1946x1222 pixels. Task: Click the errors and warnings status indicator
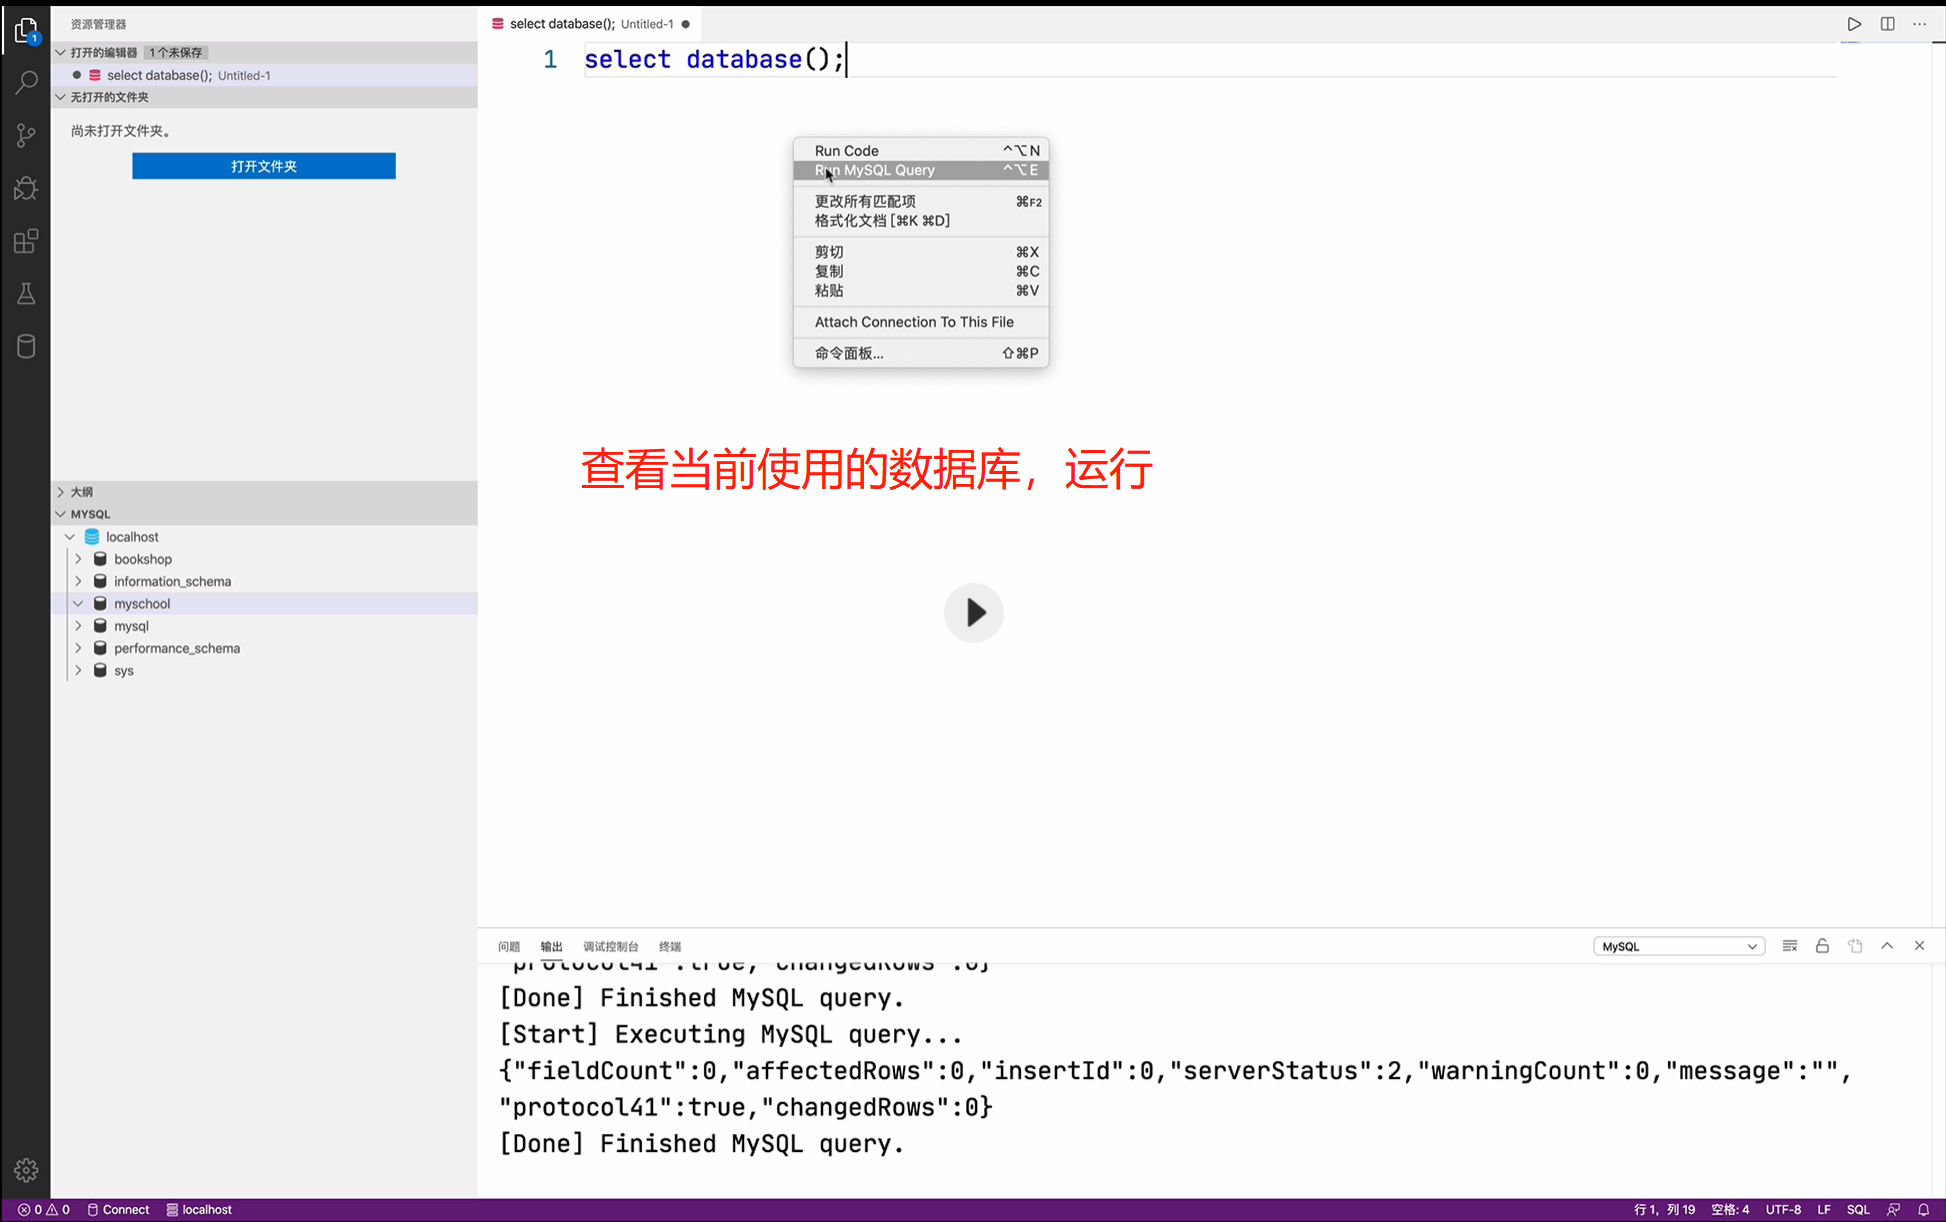44,1210
